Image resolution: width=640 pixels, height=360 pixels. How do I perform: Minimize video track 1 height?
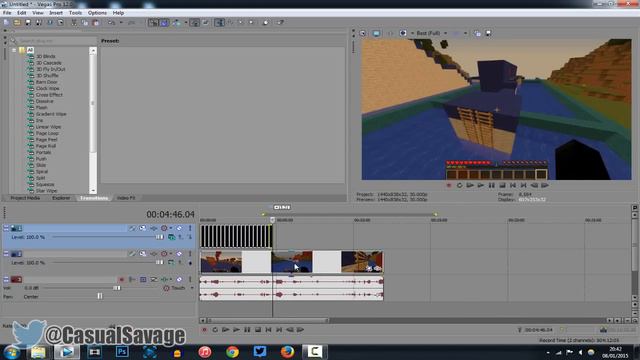[x=6, y=228]
